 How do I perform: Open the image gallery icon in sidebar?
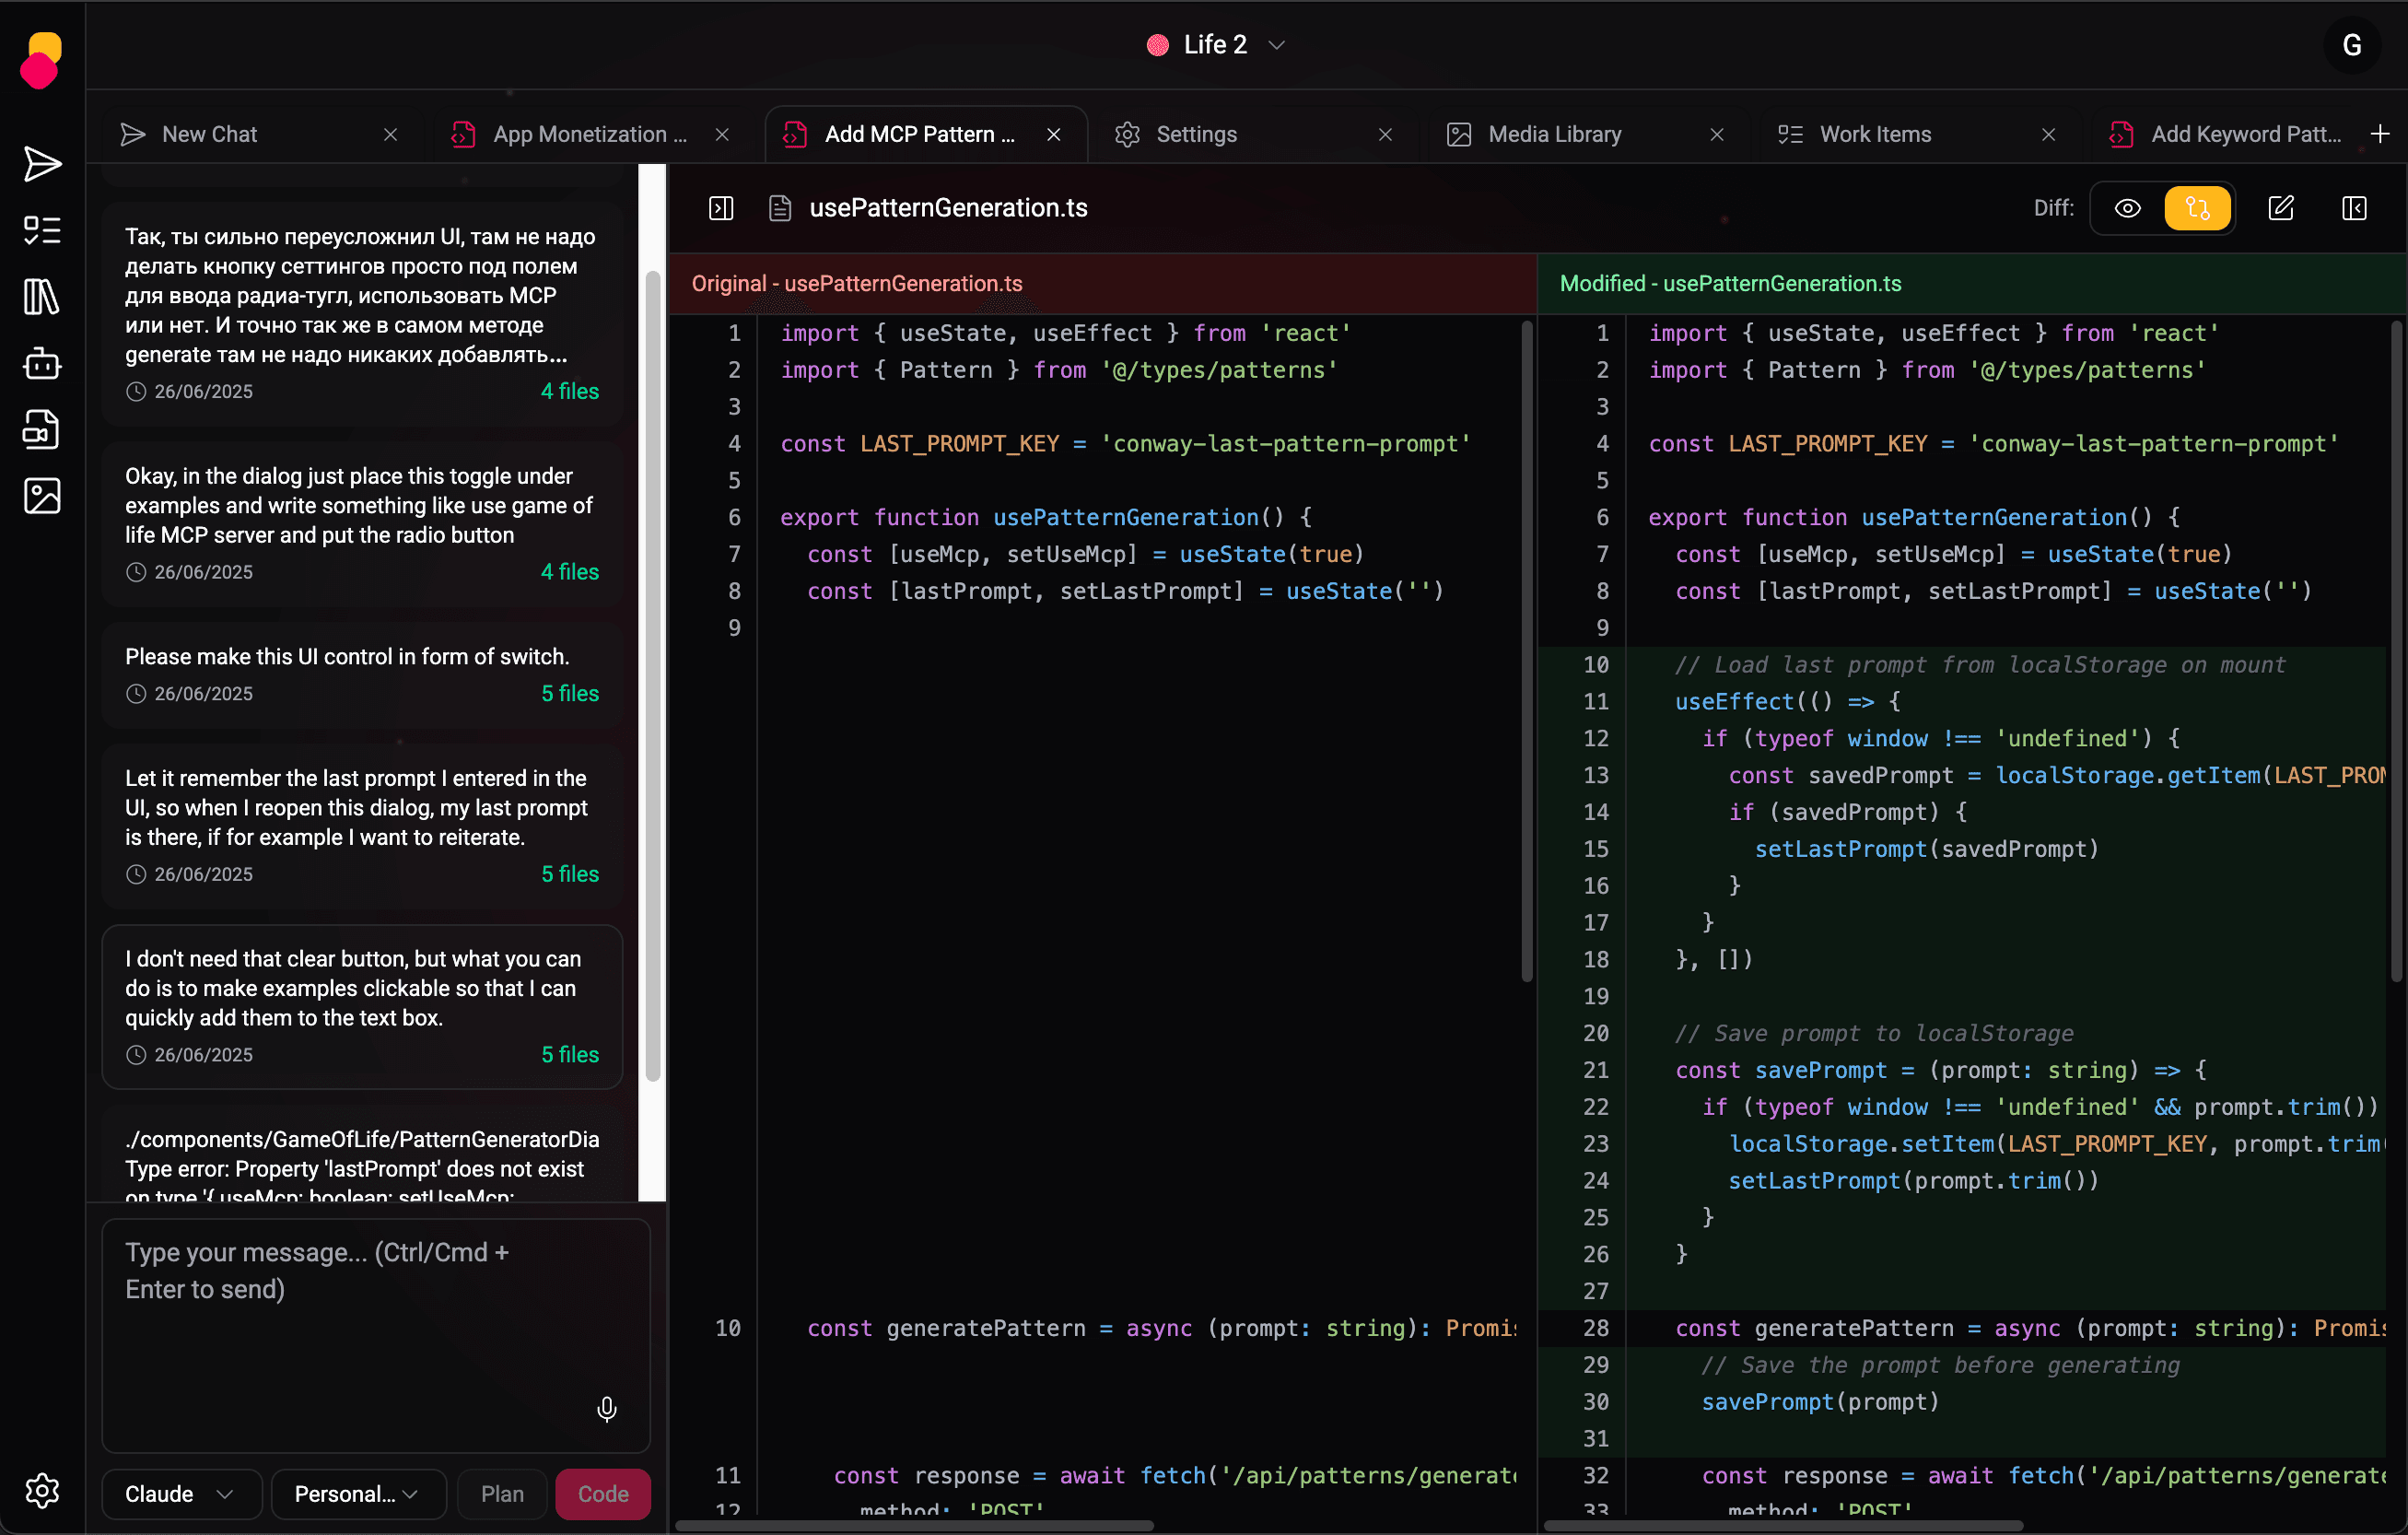coord(42,496)
